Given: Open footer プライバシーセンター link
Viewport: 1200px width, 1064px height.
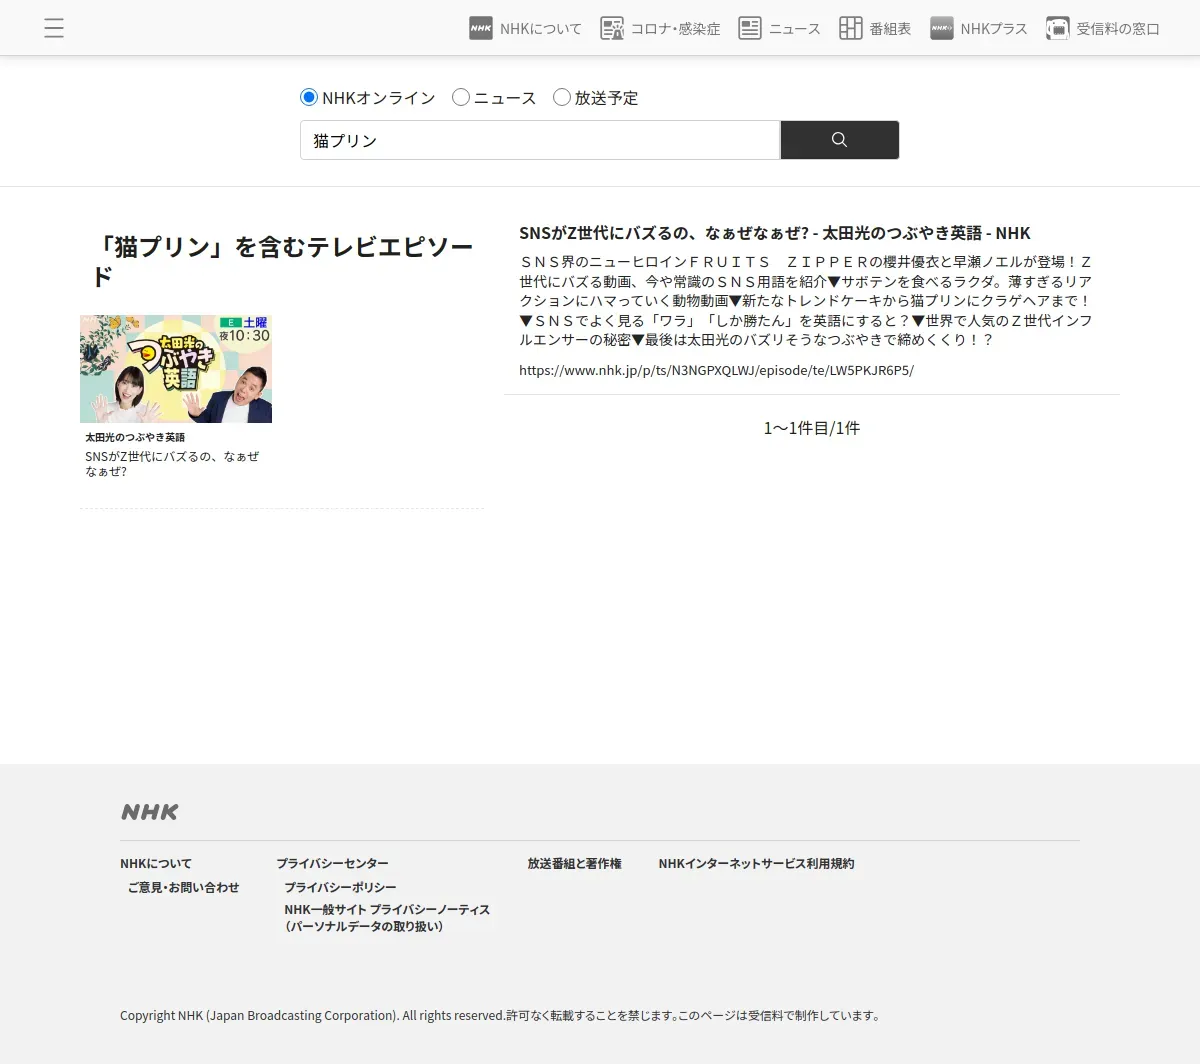Looking at the screenshot, I should click(x=332, y=863).
